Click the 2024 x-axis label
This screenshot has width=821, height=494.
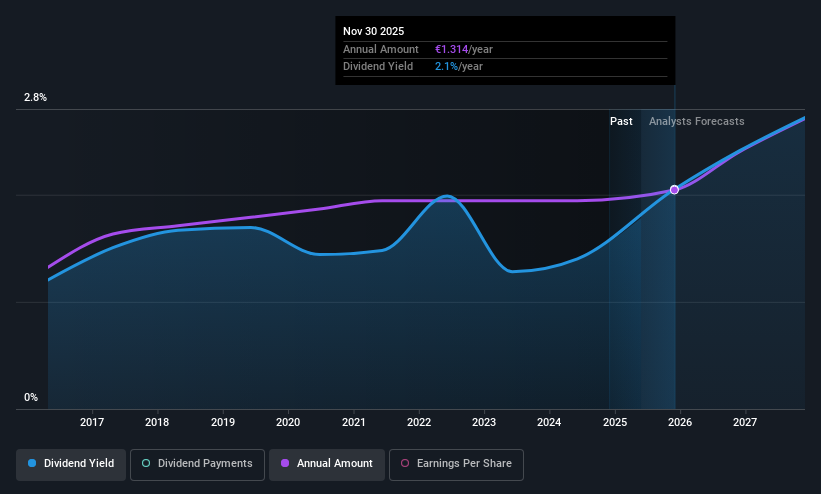coord(549,422)
